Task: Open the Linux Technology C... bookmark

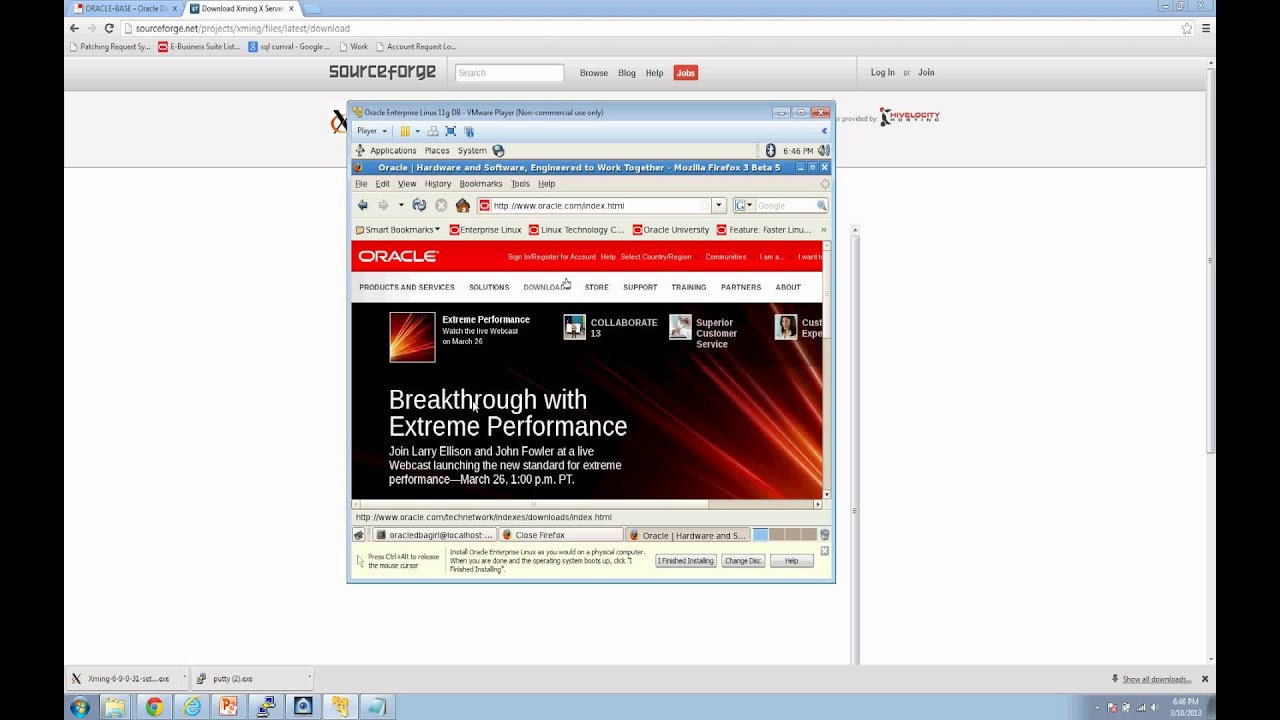Action: pyautogui.click(x=576, y=230)
